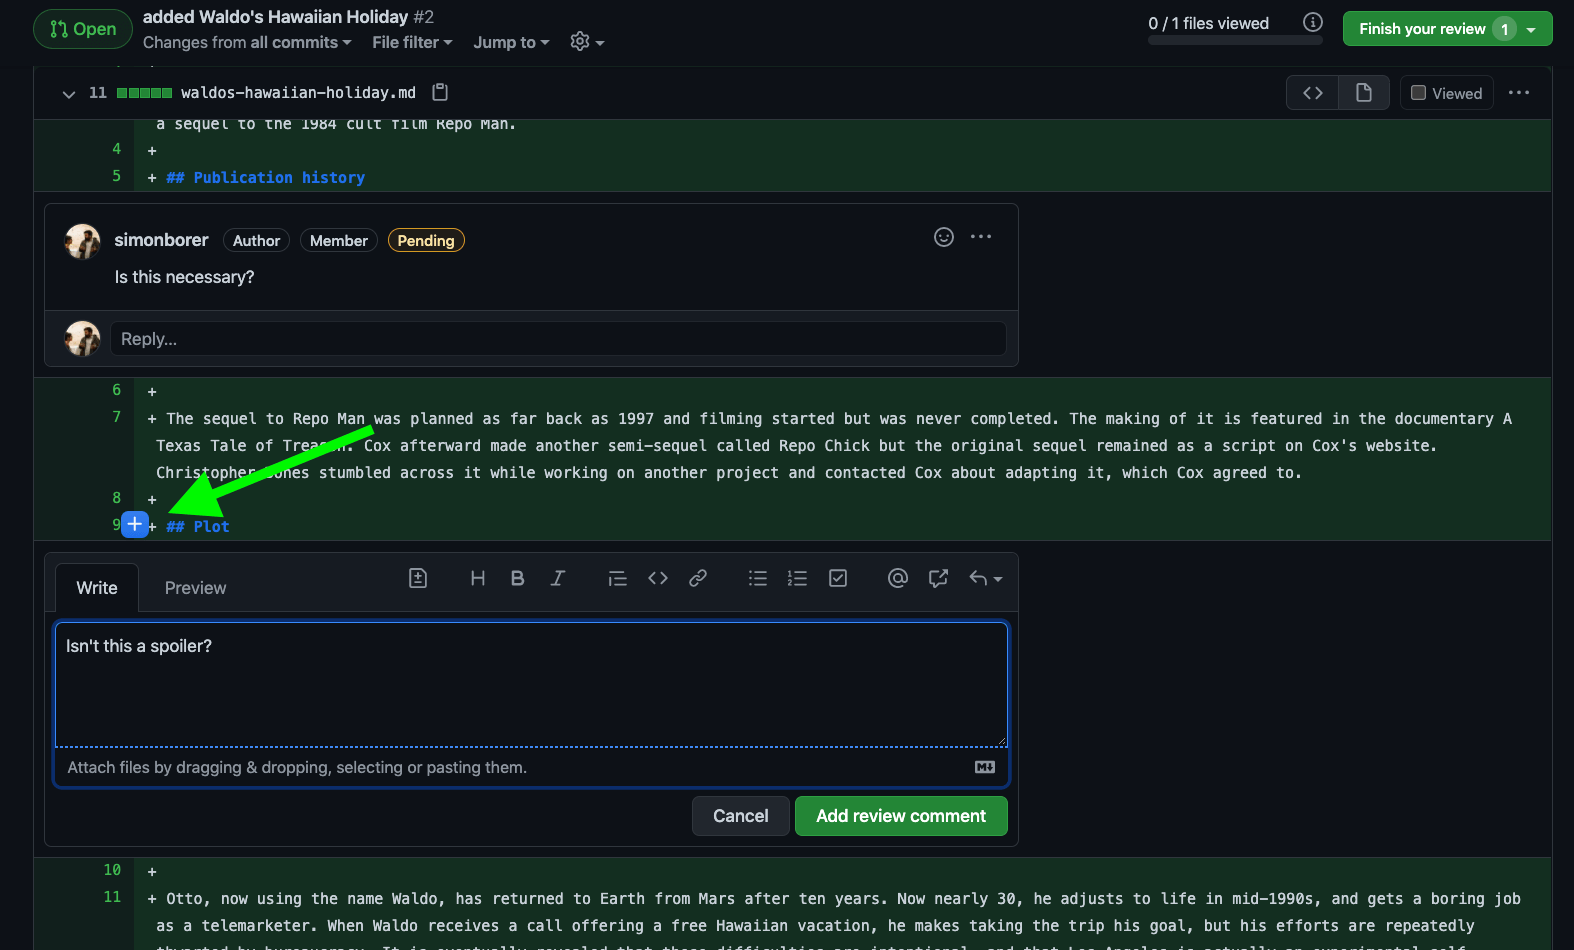Click line number 11 in diff
Viewport: 1574px width, 950px height.
[112, 897]
